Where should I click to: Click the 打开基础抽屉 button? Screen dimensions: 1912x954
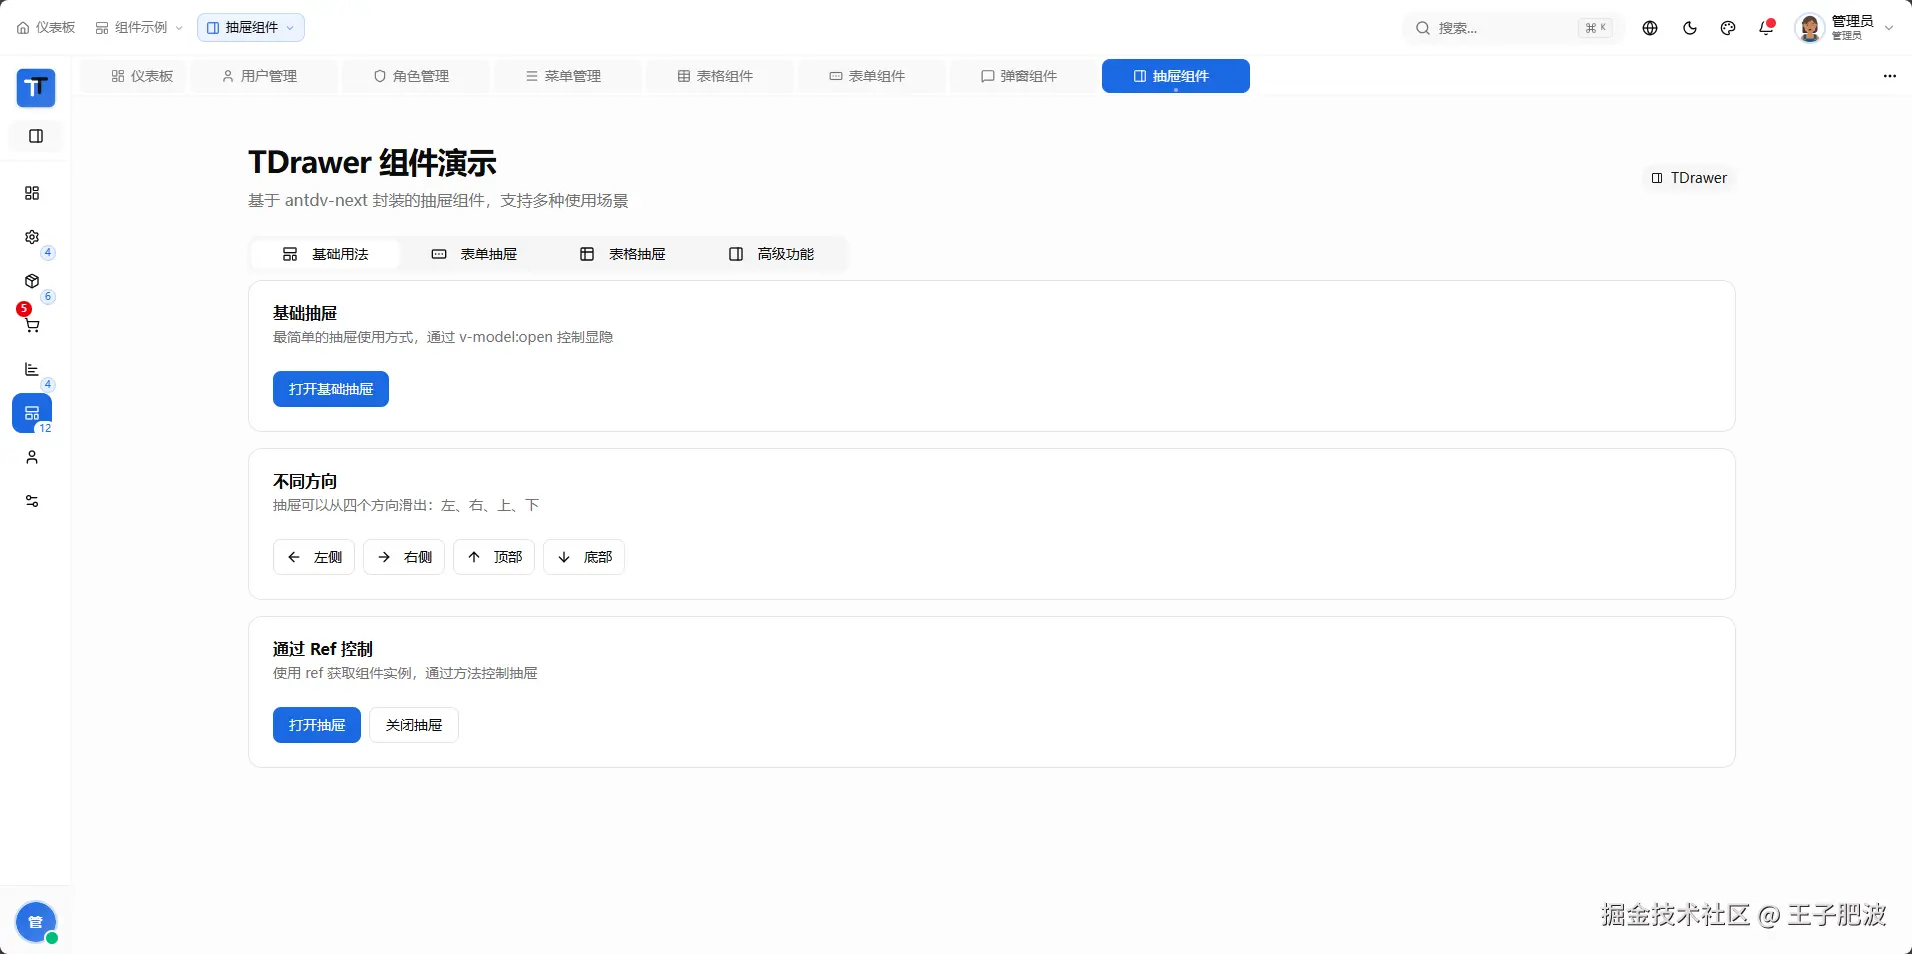pos(331,389)
